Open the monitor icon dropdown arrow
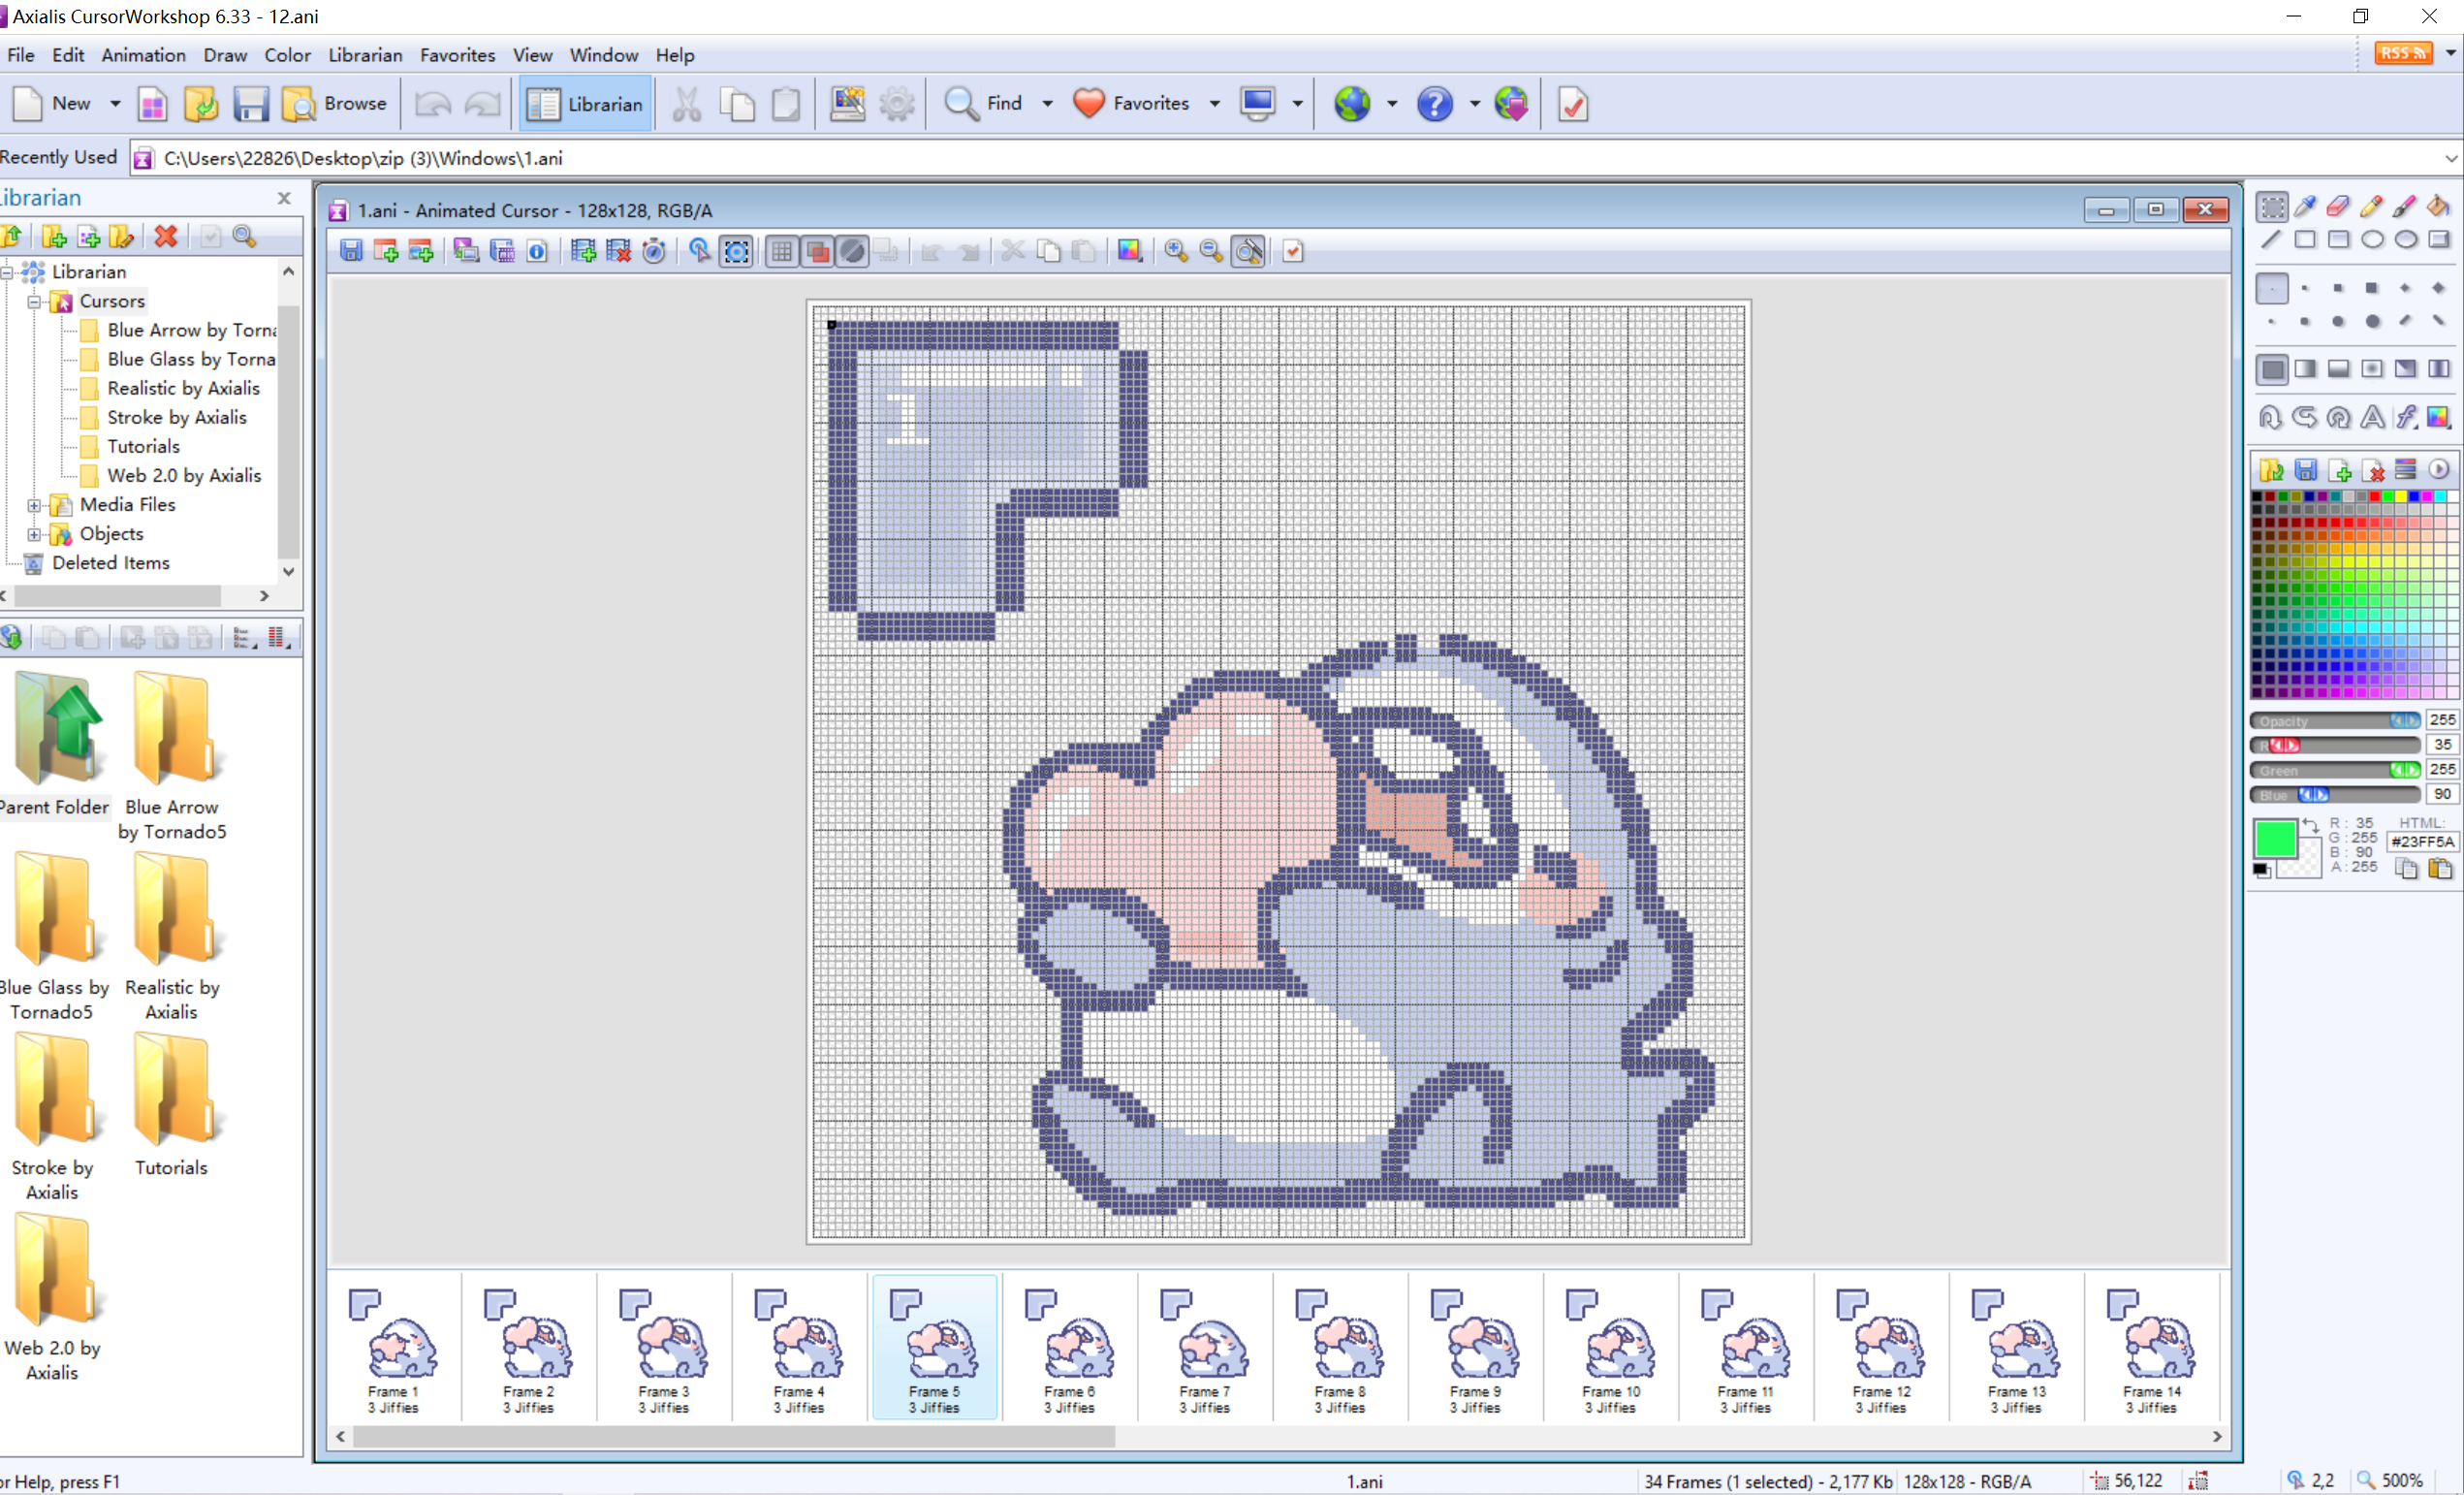2464x1495 pixels. tap(1297, 104)
